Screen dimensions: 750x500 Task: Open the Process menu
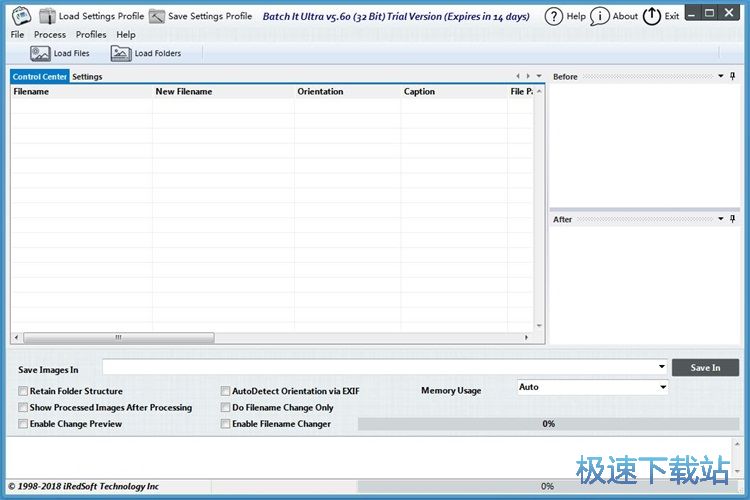click(50, 34)
